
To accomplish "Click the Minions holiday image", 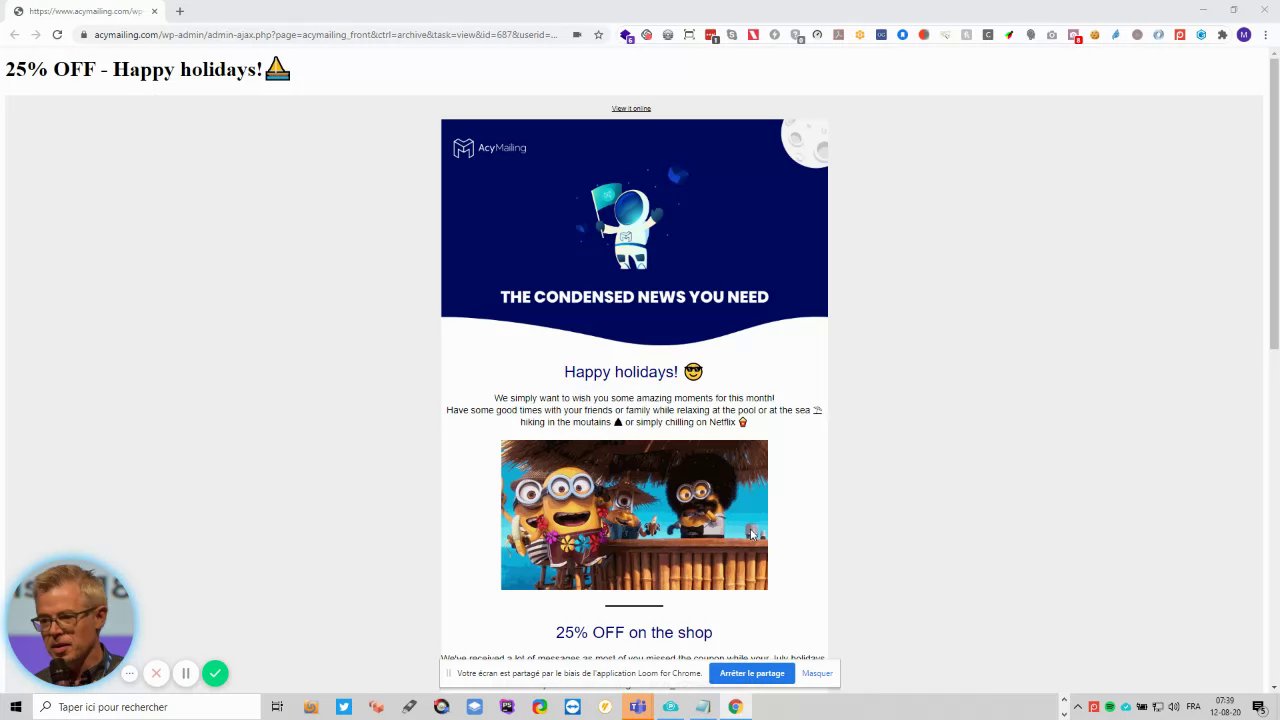I will pyautogui.click(x=634, y=515).
